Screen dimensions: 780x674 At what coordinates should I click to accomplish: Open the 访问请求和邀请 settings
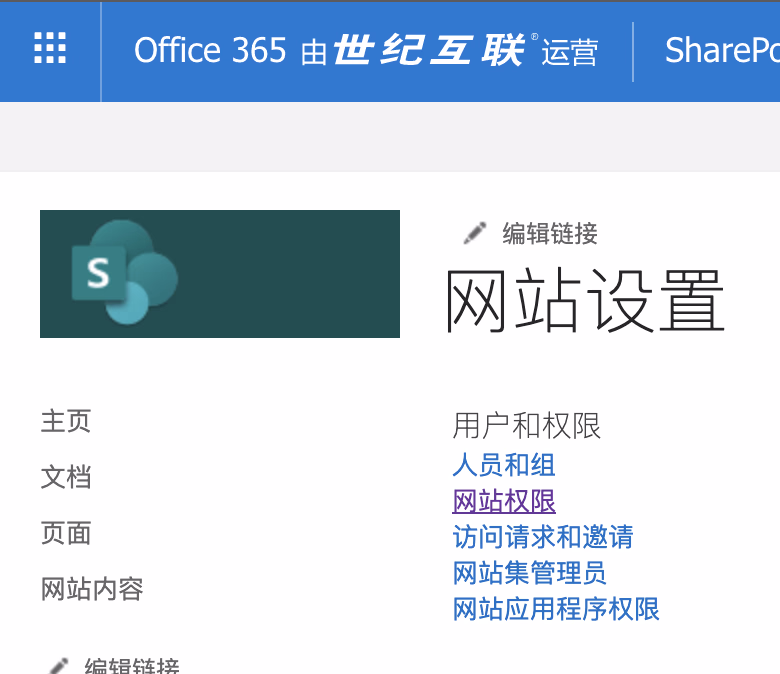[543, 537]
